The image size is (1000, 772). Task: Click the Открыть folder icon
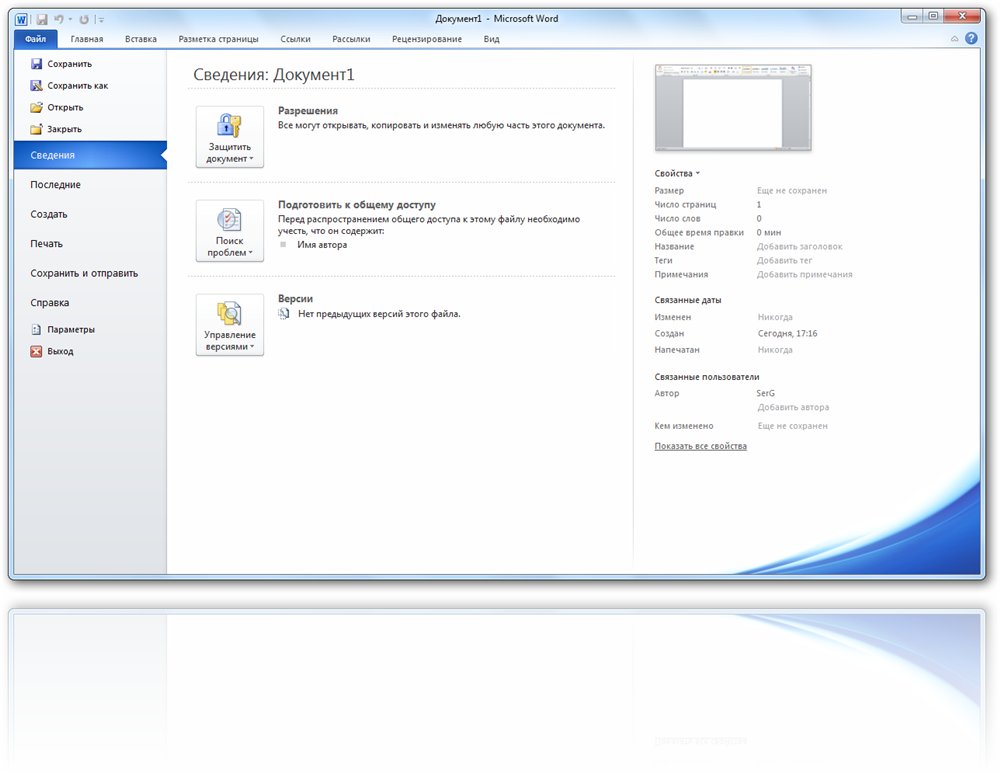(36, 107)
